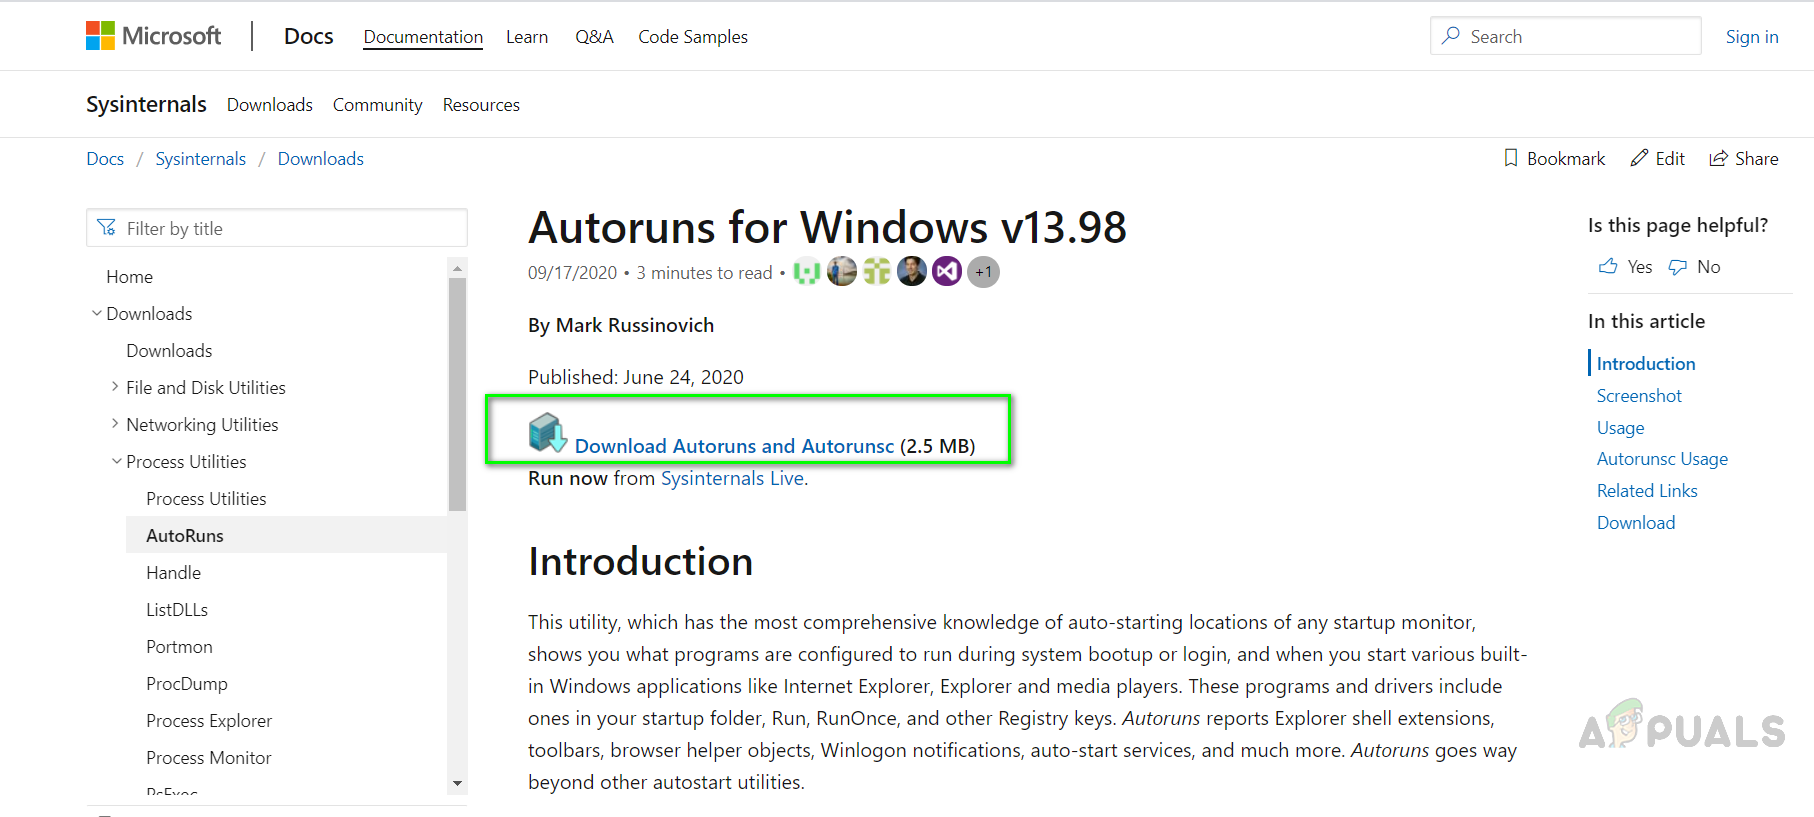The width and height of the screenshot is (1814, 817).
Task: Jump to Introduction in this article
Action: click(x=1646, y=364)
